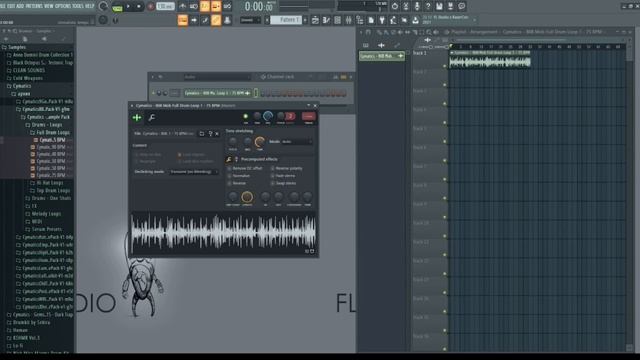Click the audio clip on Track 1

point(490,60)
